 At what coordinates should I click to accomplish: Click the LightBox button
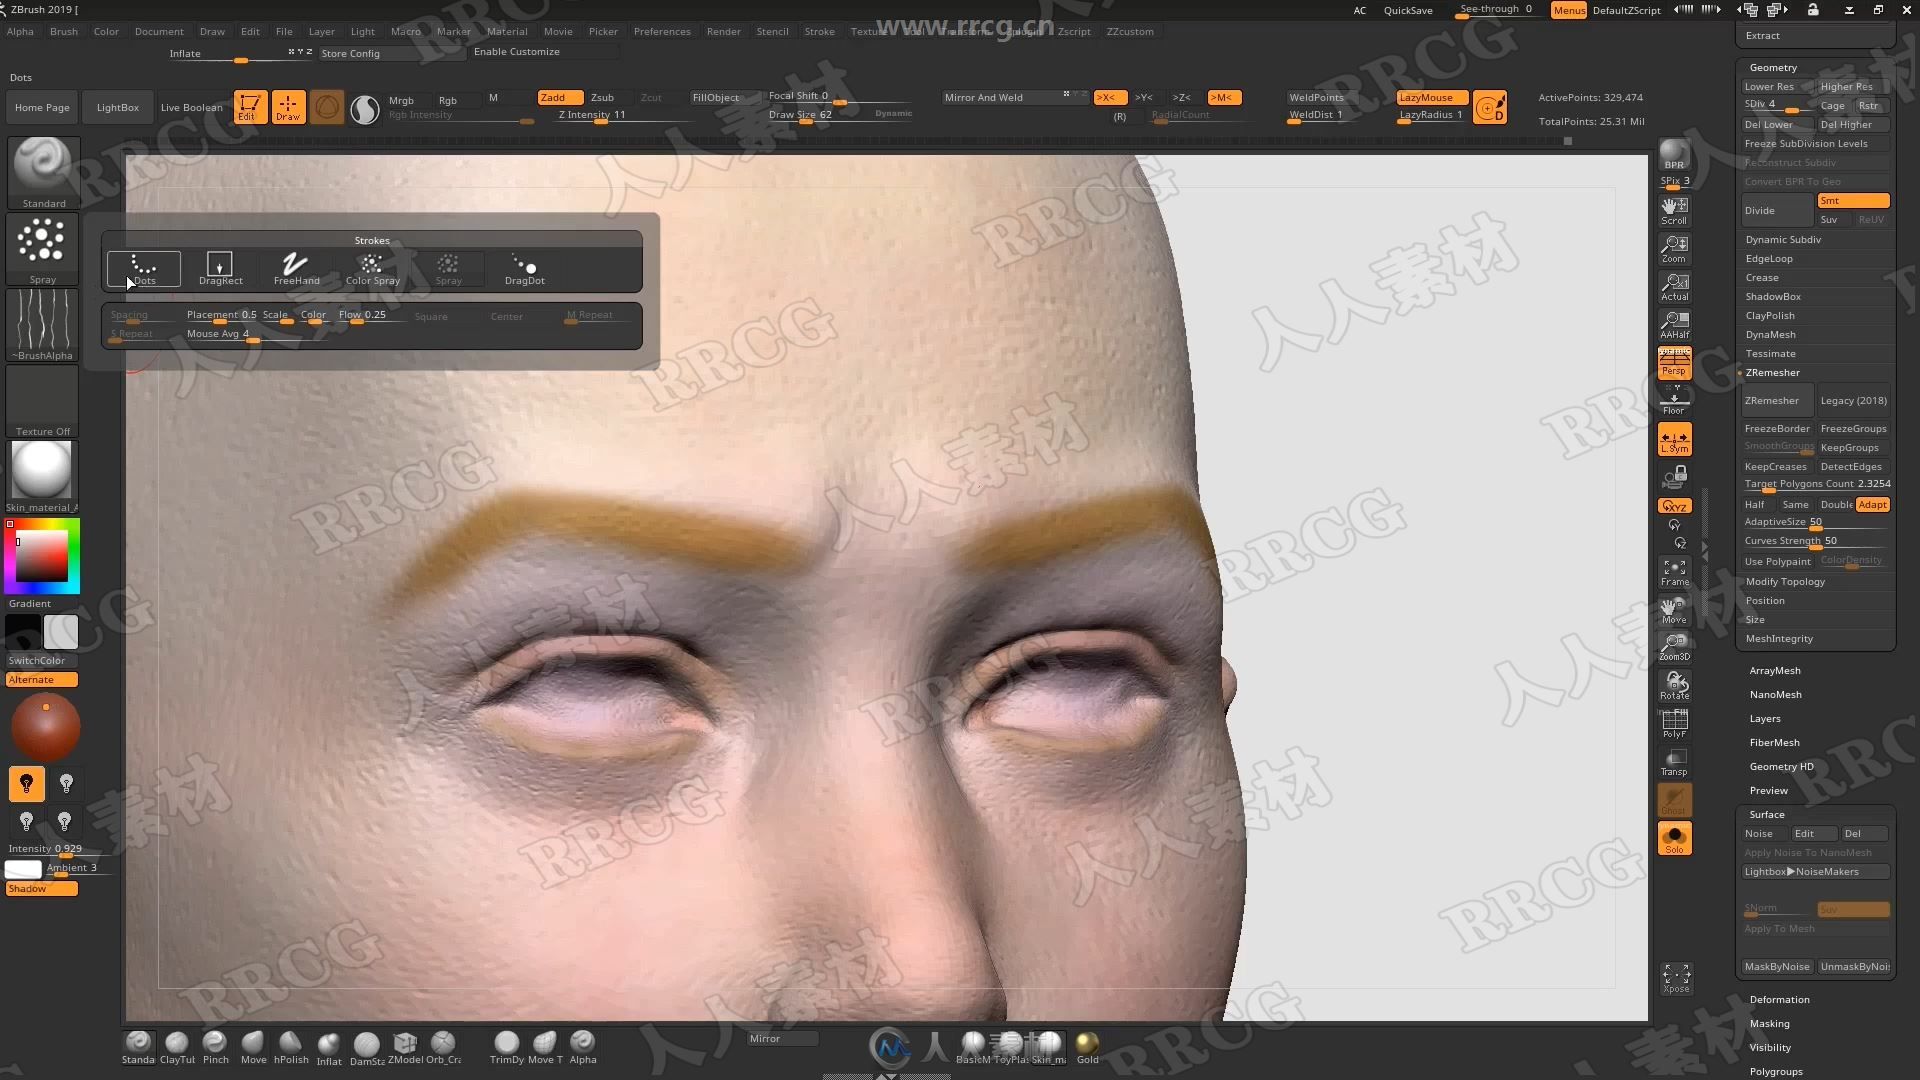tap(118, 107)
